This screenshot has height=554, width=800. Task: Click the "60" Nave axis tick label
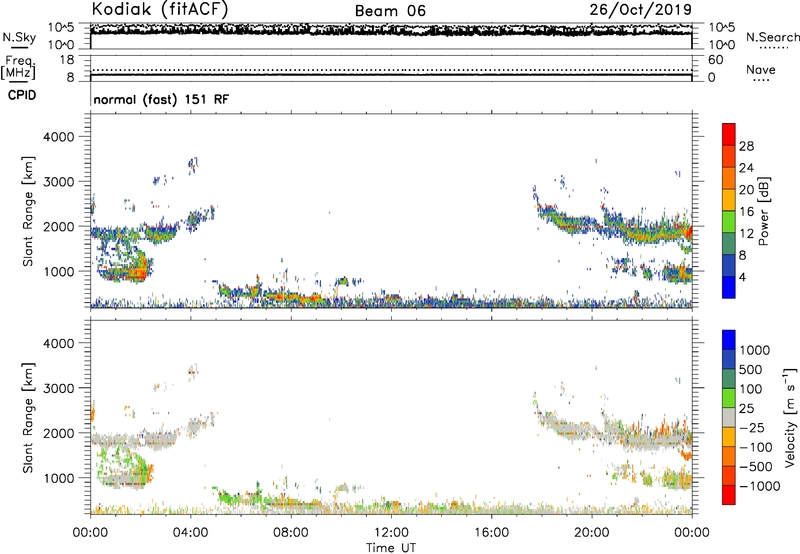716,60
